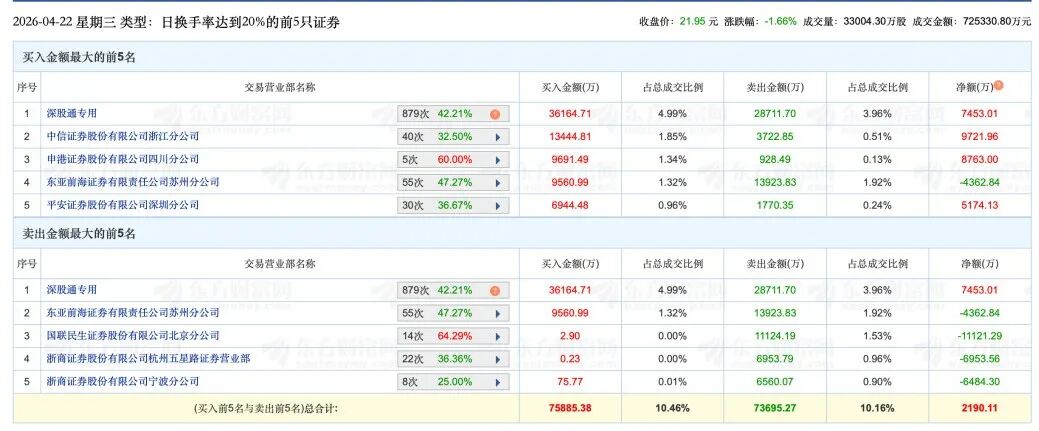Expand arrow for 浙商证券宁波分公司 stats
This screenshot has width=1039, height=431.
pos(497,382)
